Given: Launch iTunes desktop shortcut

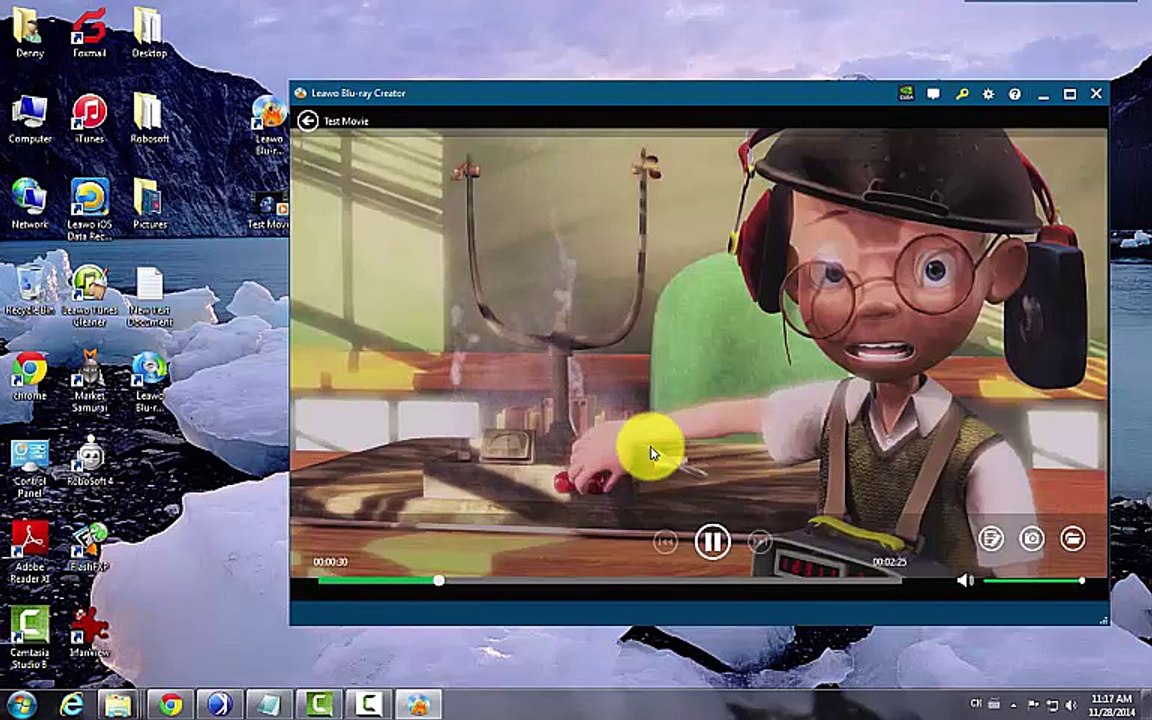Looking at the screenshot, I should [x=89, y=118].
